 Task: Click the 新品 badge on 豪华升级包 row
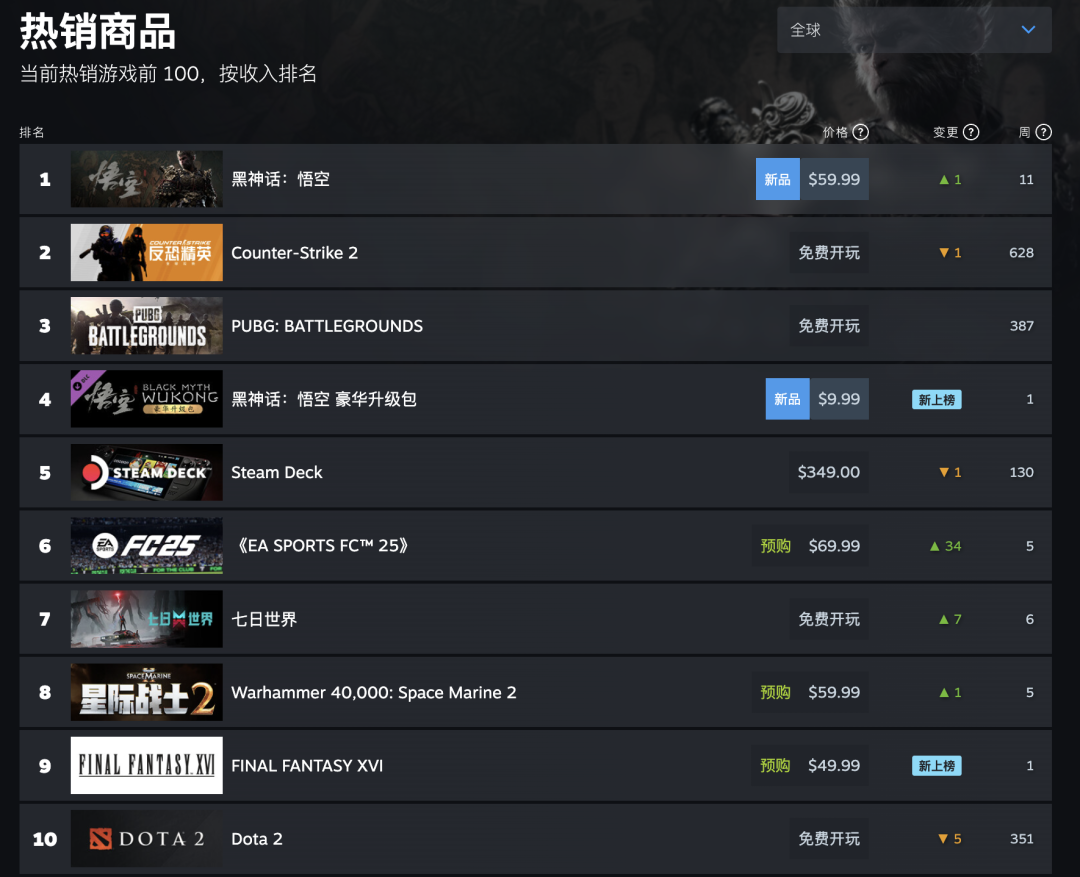(787, 399)
